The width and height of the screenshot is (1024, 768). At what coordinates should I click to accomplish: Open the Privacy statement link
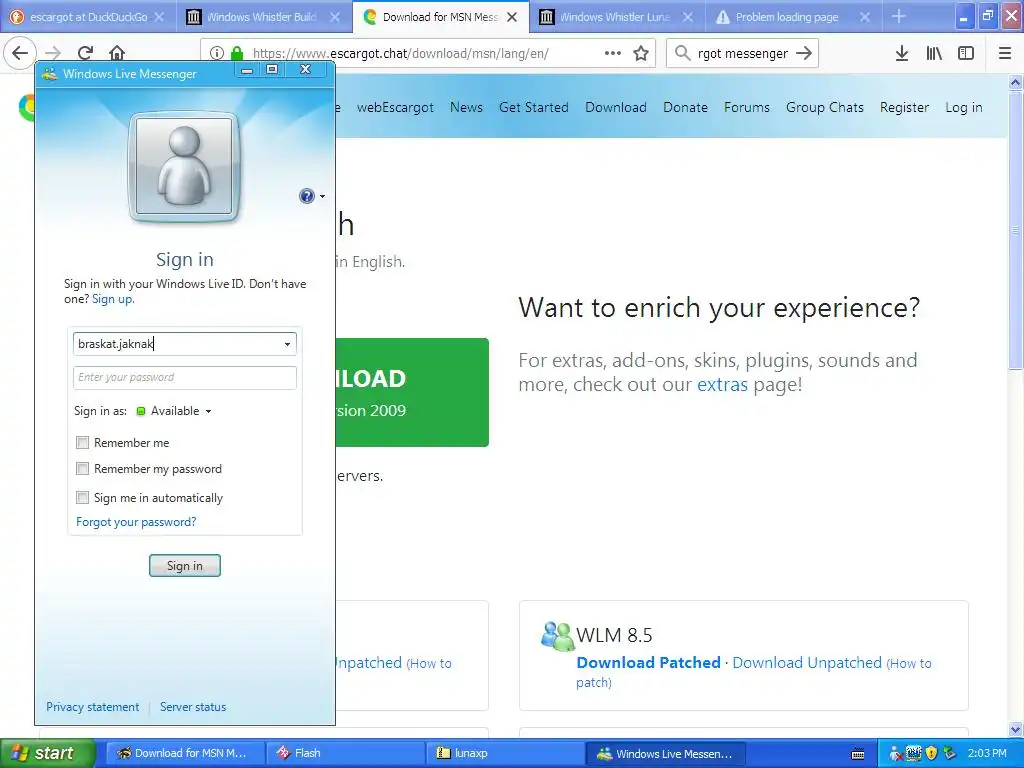point(92,707)
